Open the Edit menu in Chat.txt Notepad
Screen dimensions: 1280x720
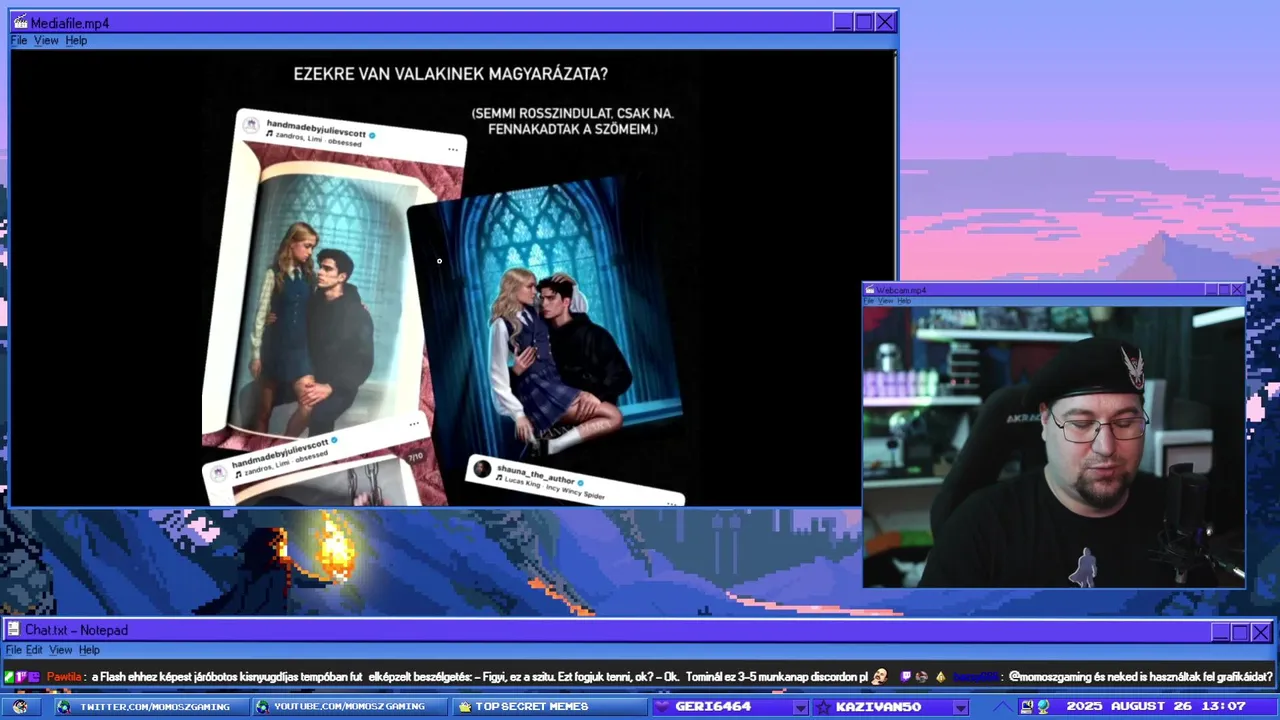[x=34, y=650]
